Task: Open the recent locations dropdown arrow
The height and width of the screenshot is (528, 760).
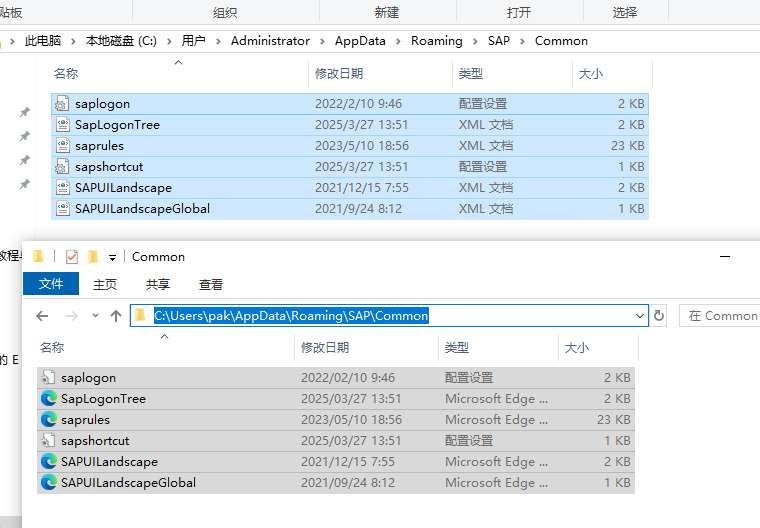Action: [95, 316]
